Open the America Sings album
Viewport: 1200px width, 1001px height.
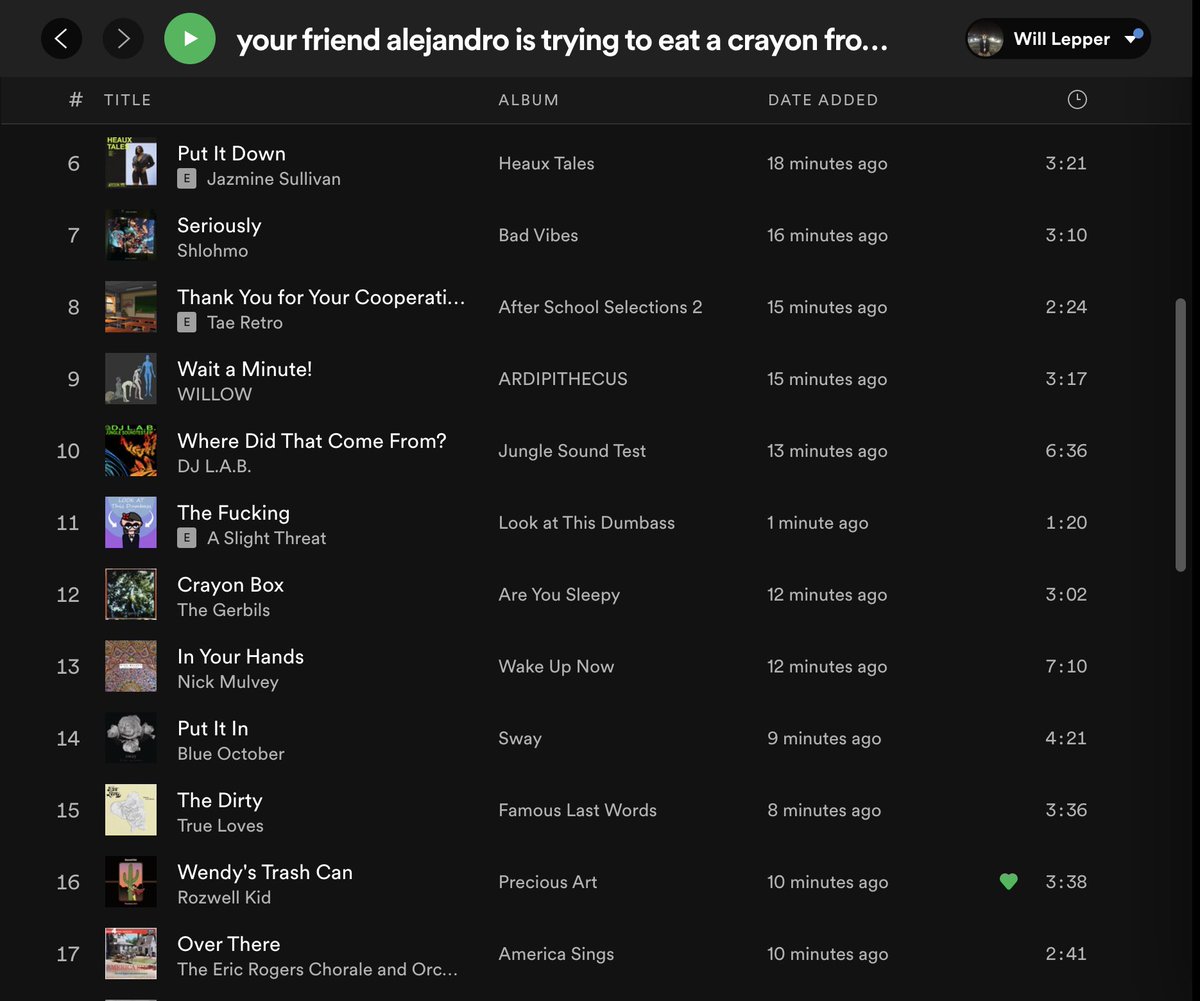coord(557,956)
